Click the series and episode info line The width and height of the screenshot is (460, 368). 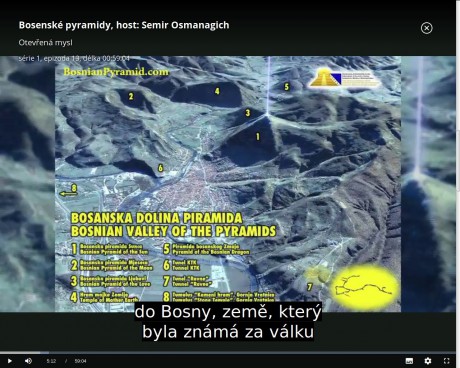tap(74, 58)
